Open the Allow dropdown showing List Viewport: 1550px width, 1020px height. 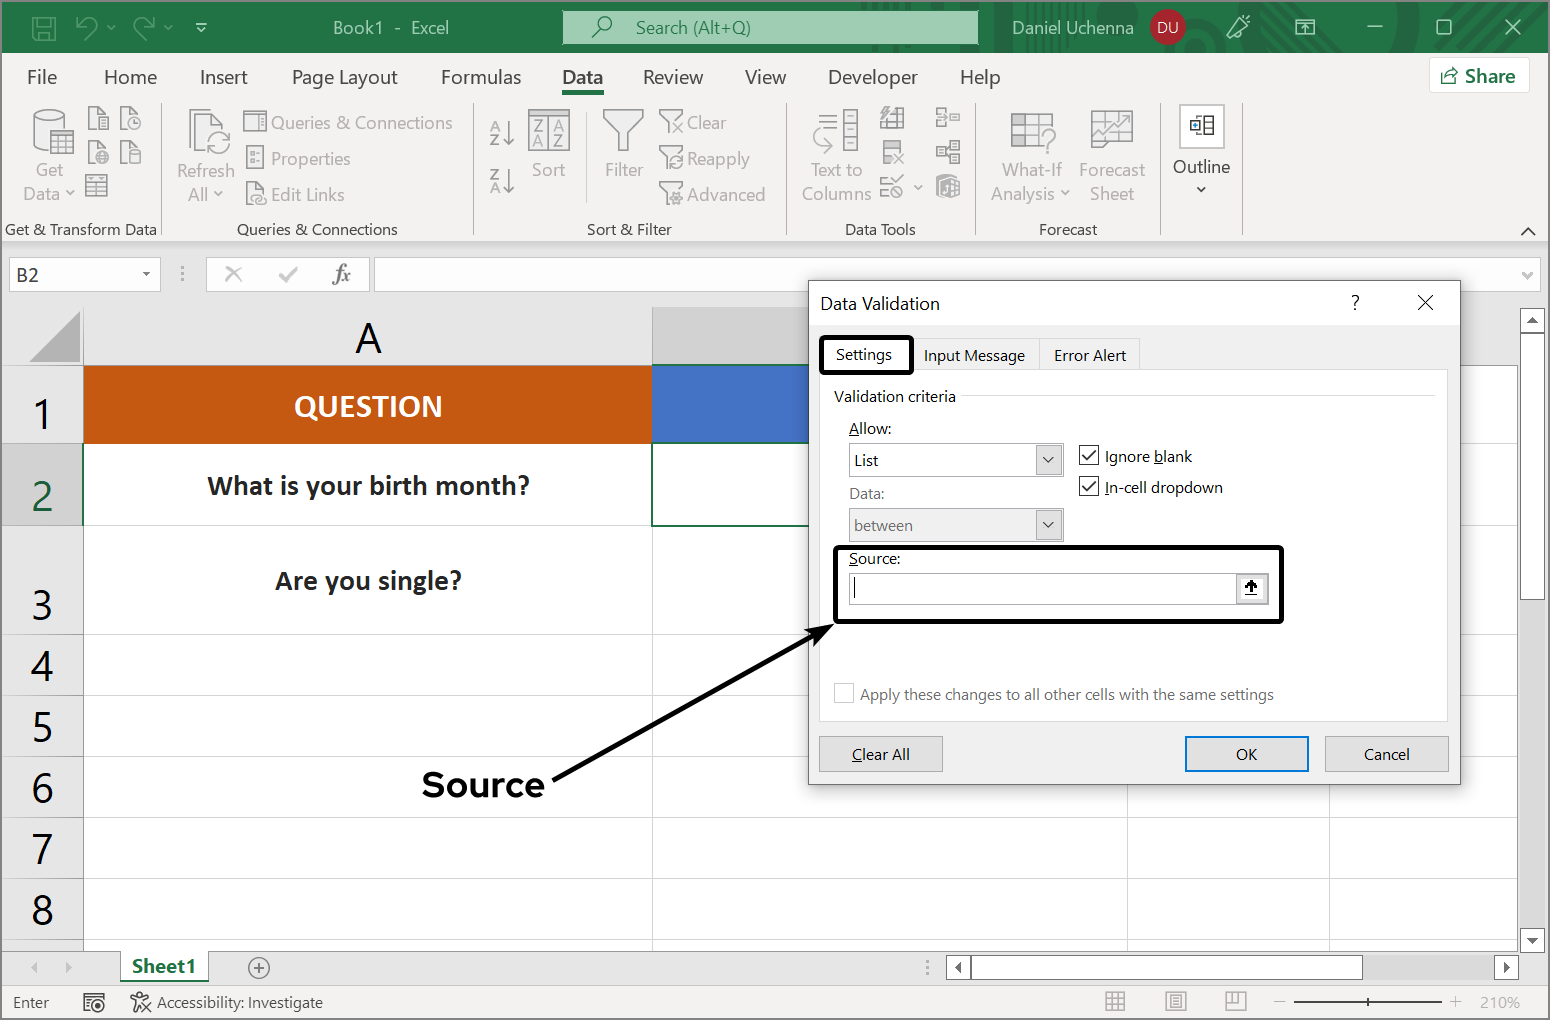click(1047, 459)
